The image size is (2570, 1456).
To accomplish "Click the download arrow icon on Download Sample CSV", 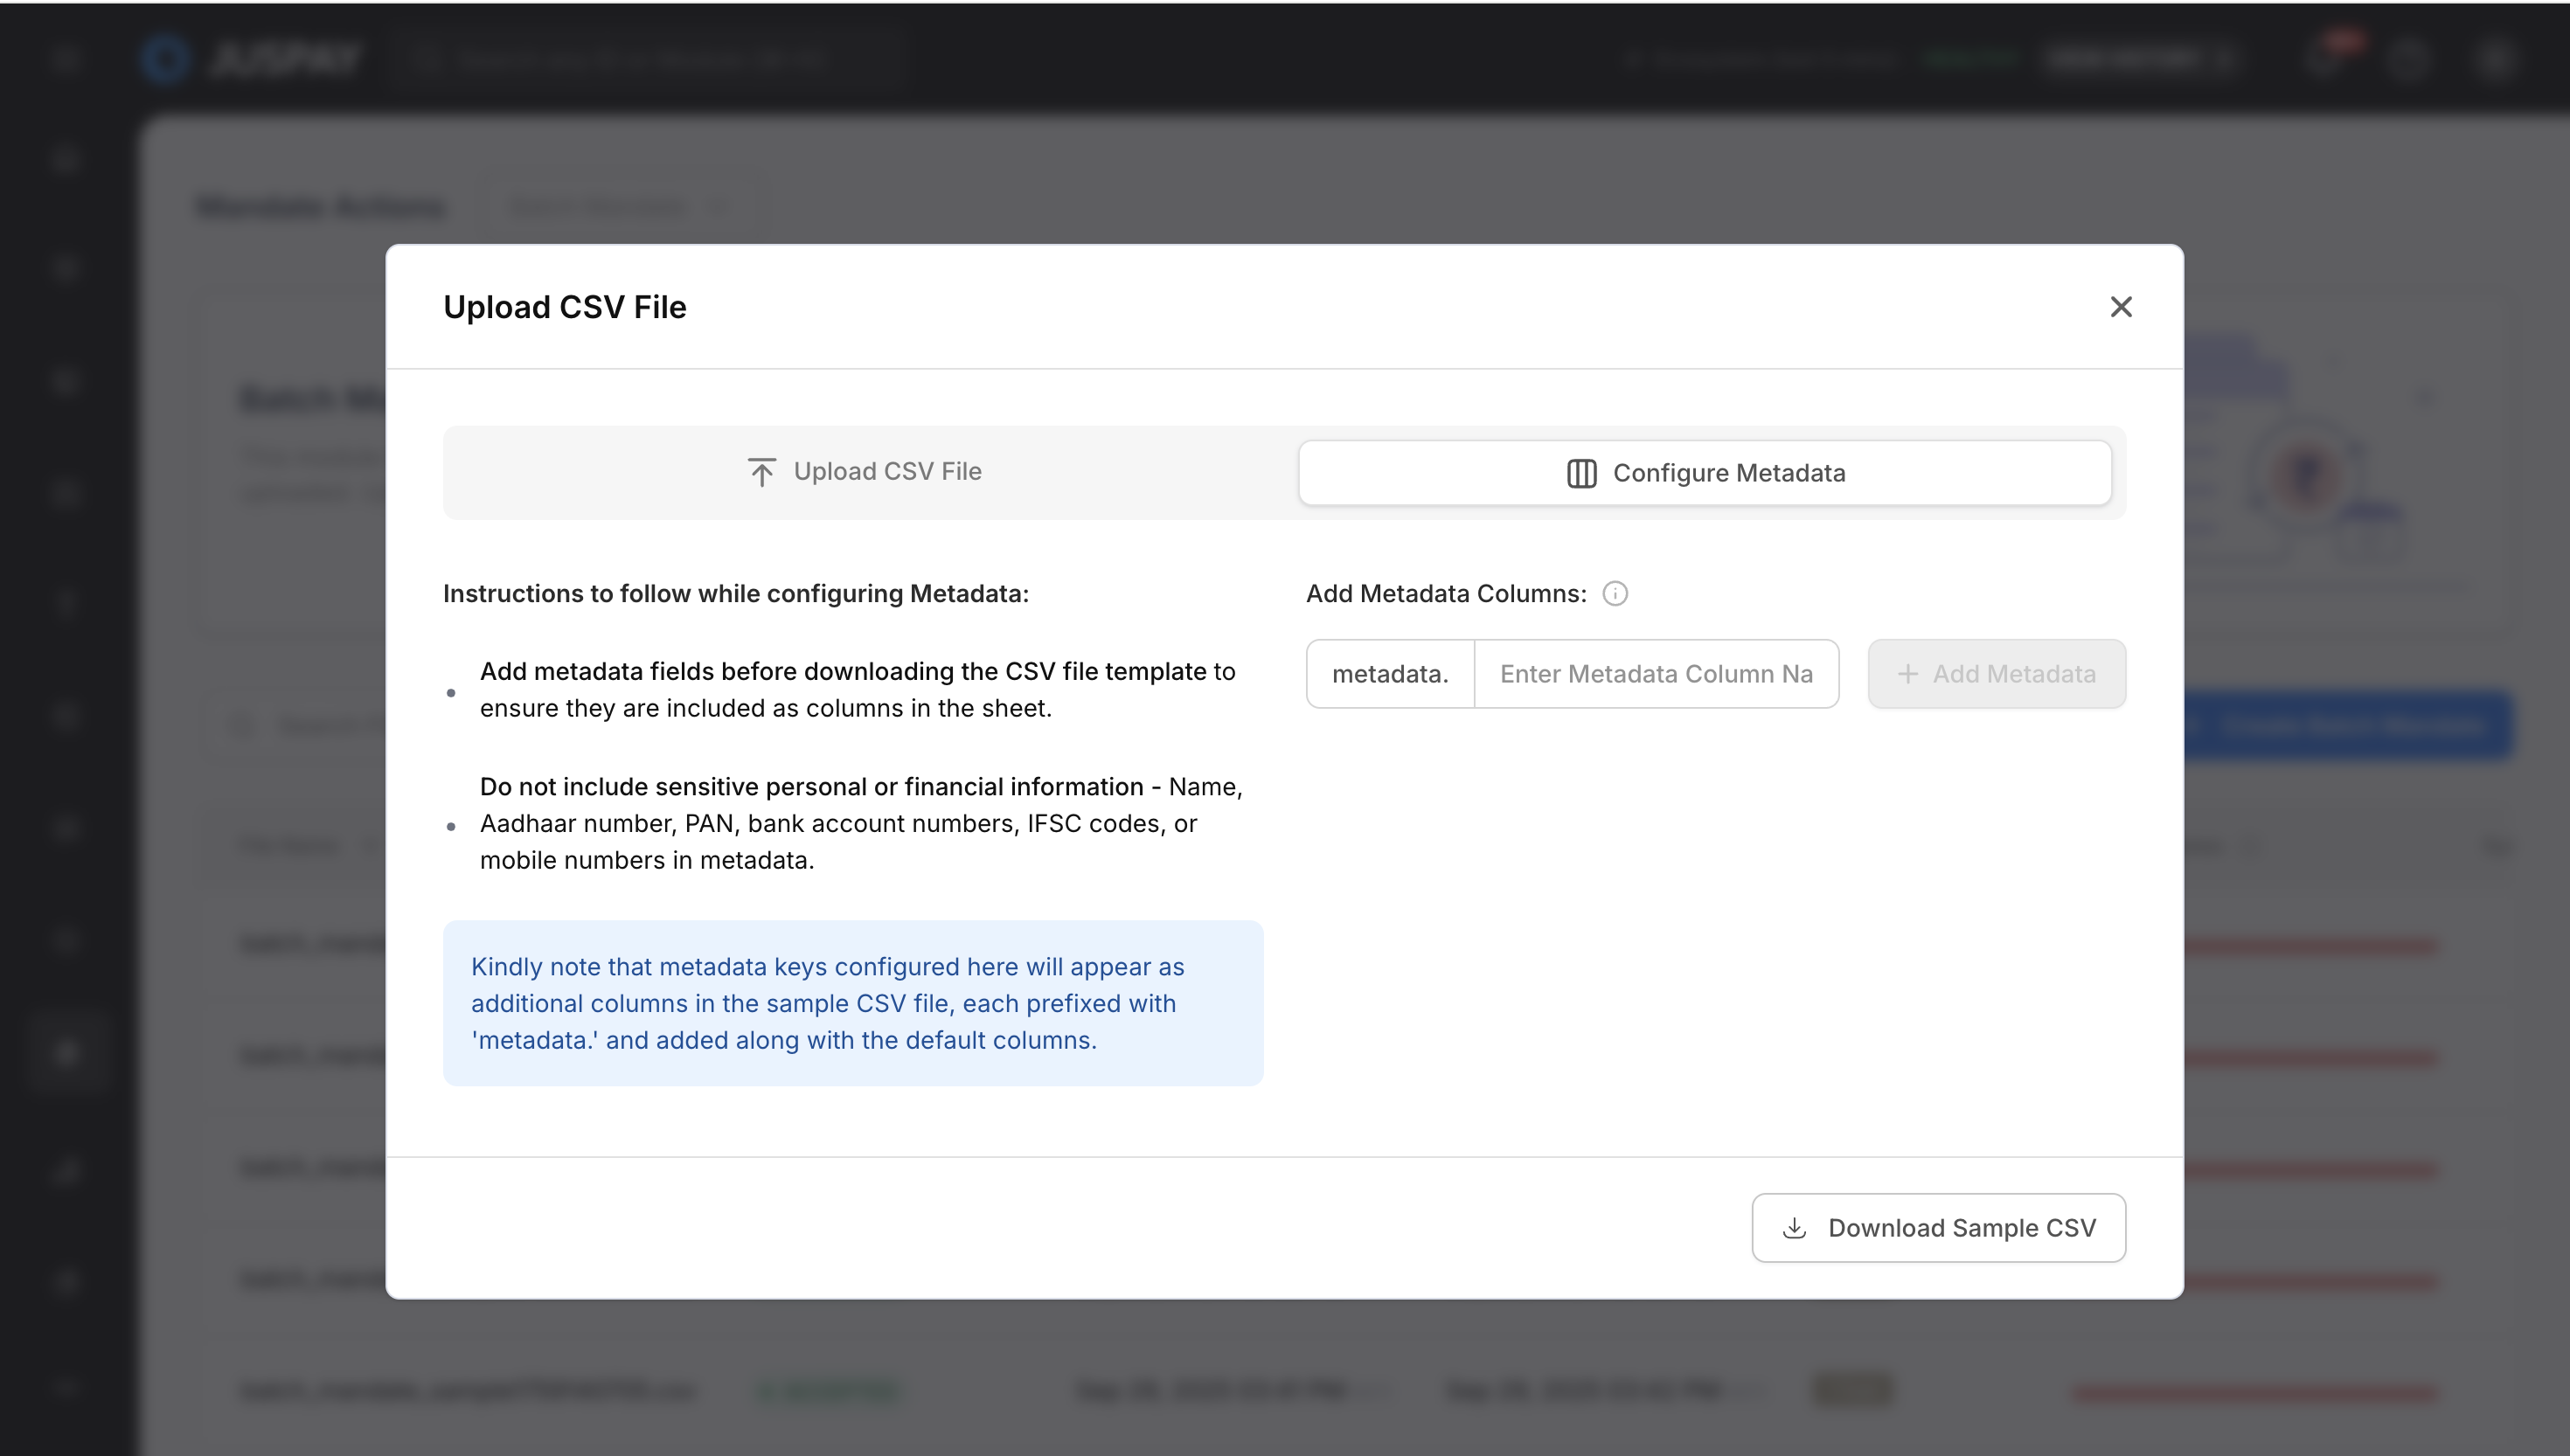I will 1794,1228.
